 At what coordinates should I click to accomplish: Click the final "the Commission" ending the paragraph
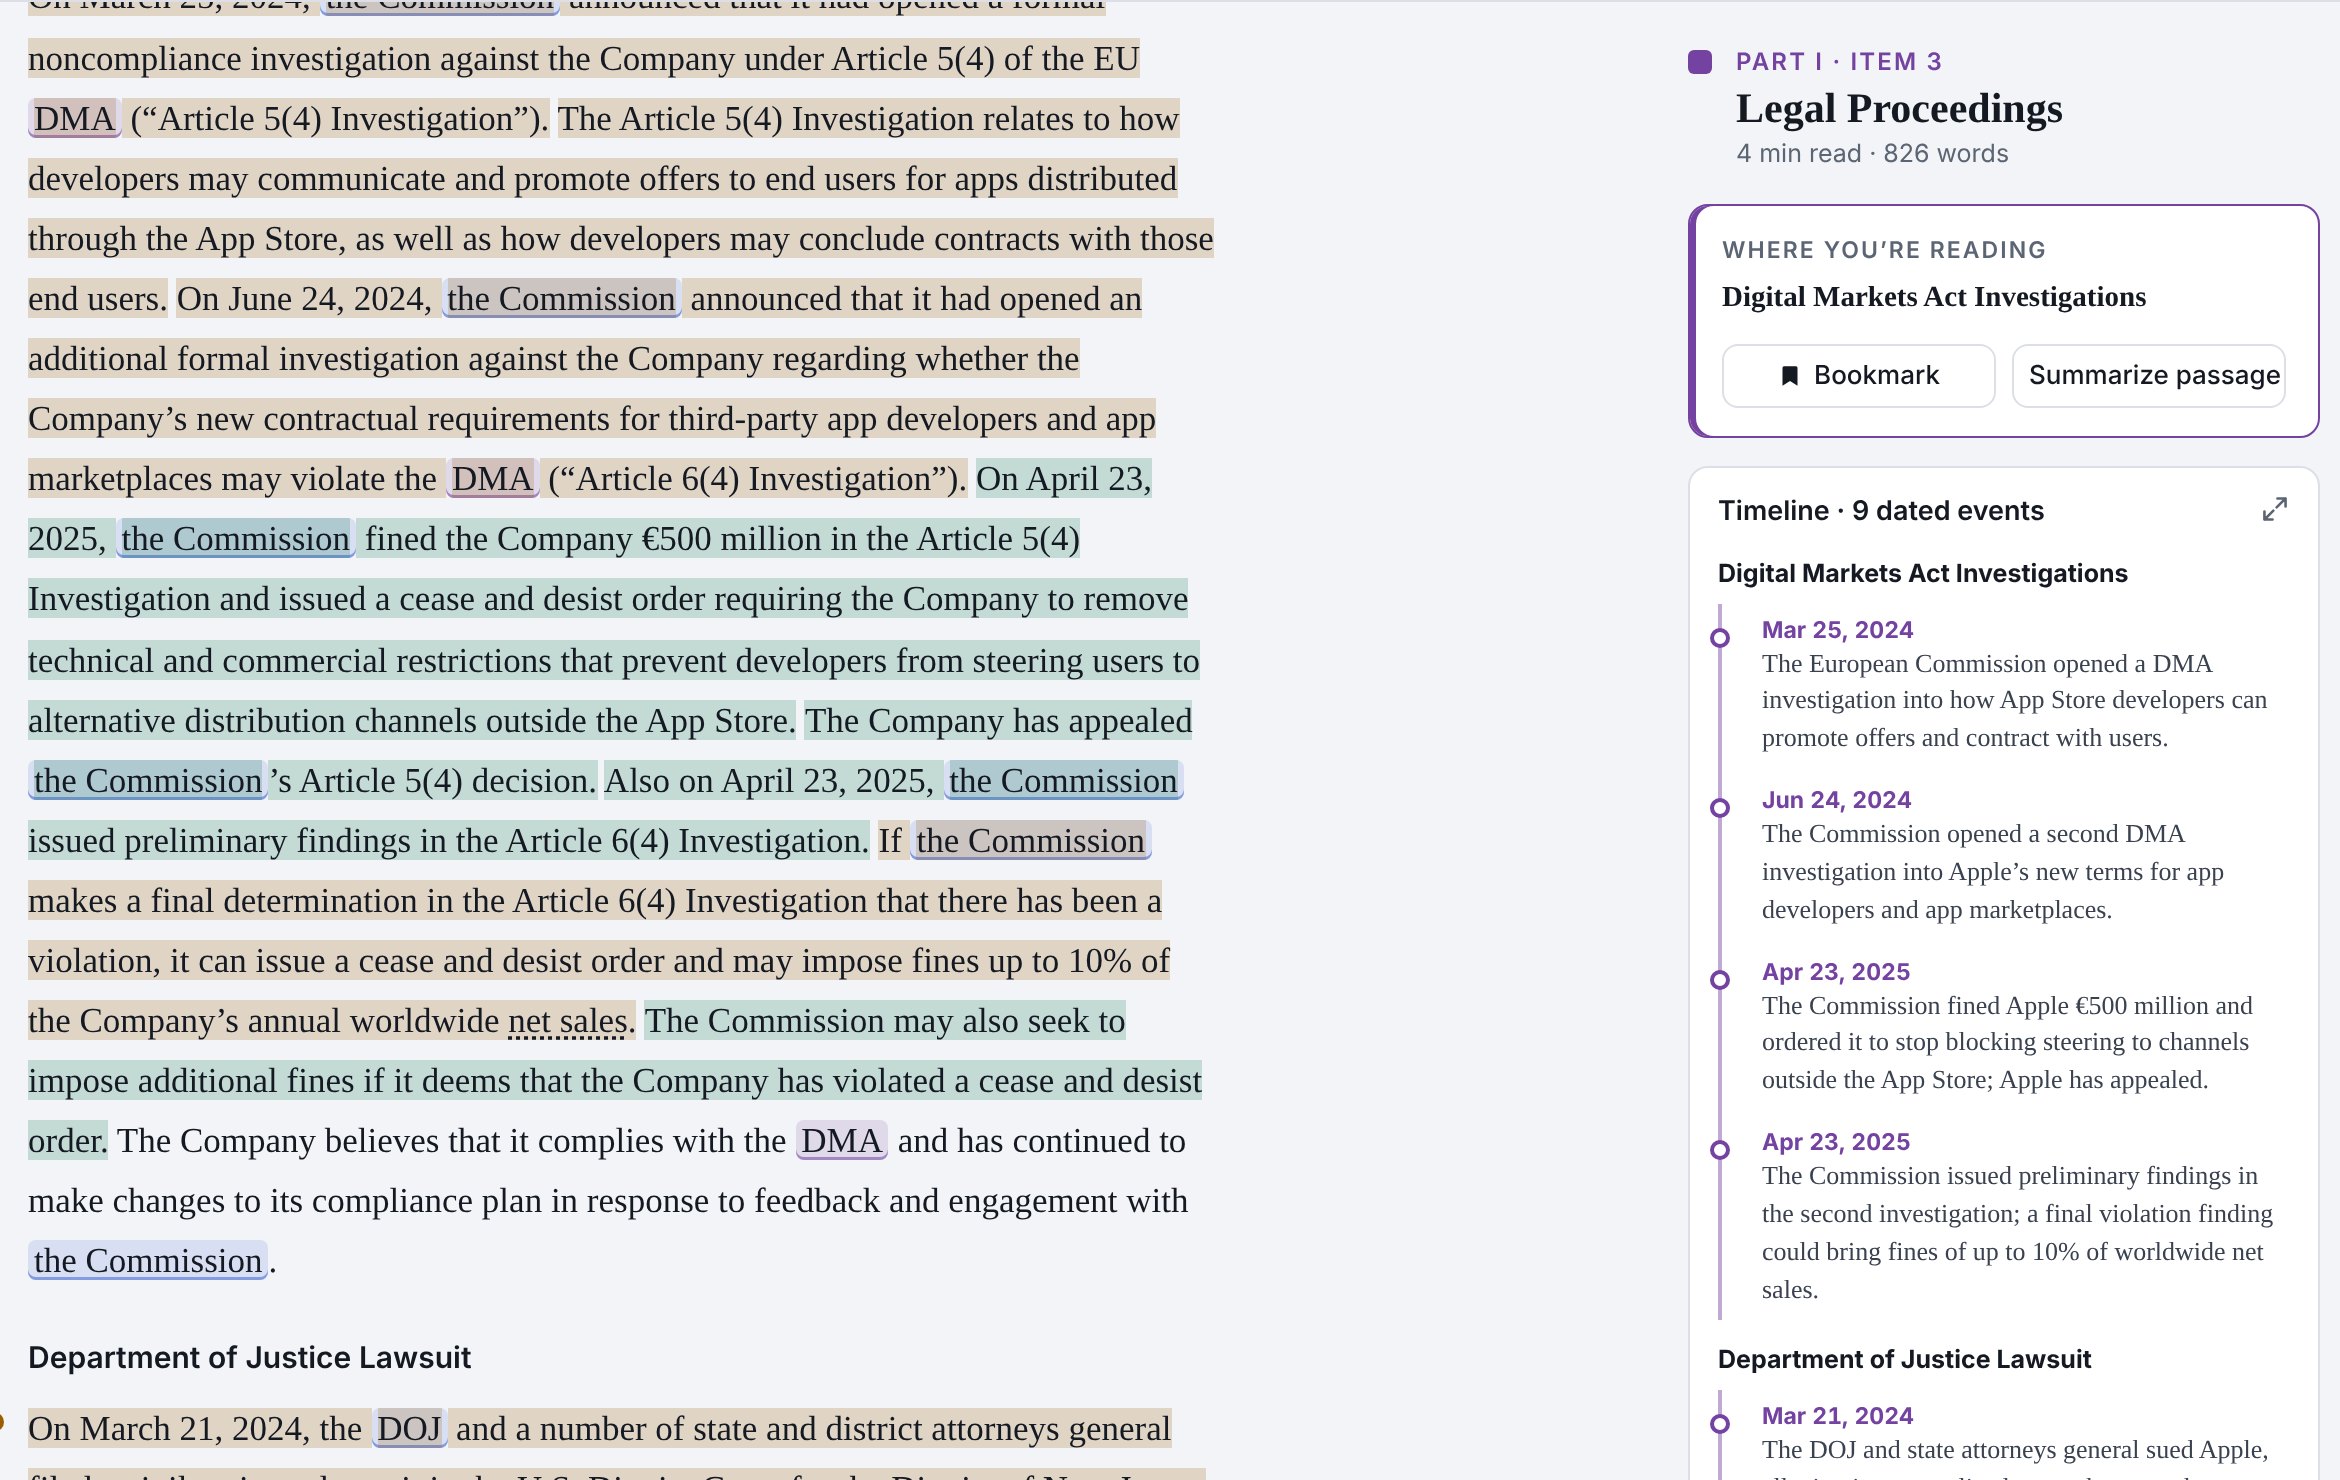(147, 1261)
